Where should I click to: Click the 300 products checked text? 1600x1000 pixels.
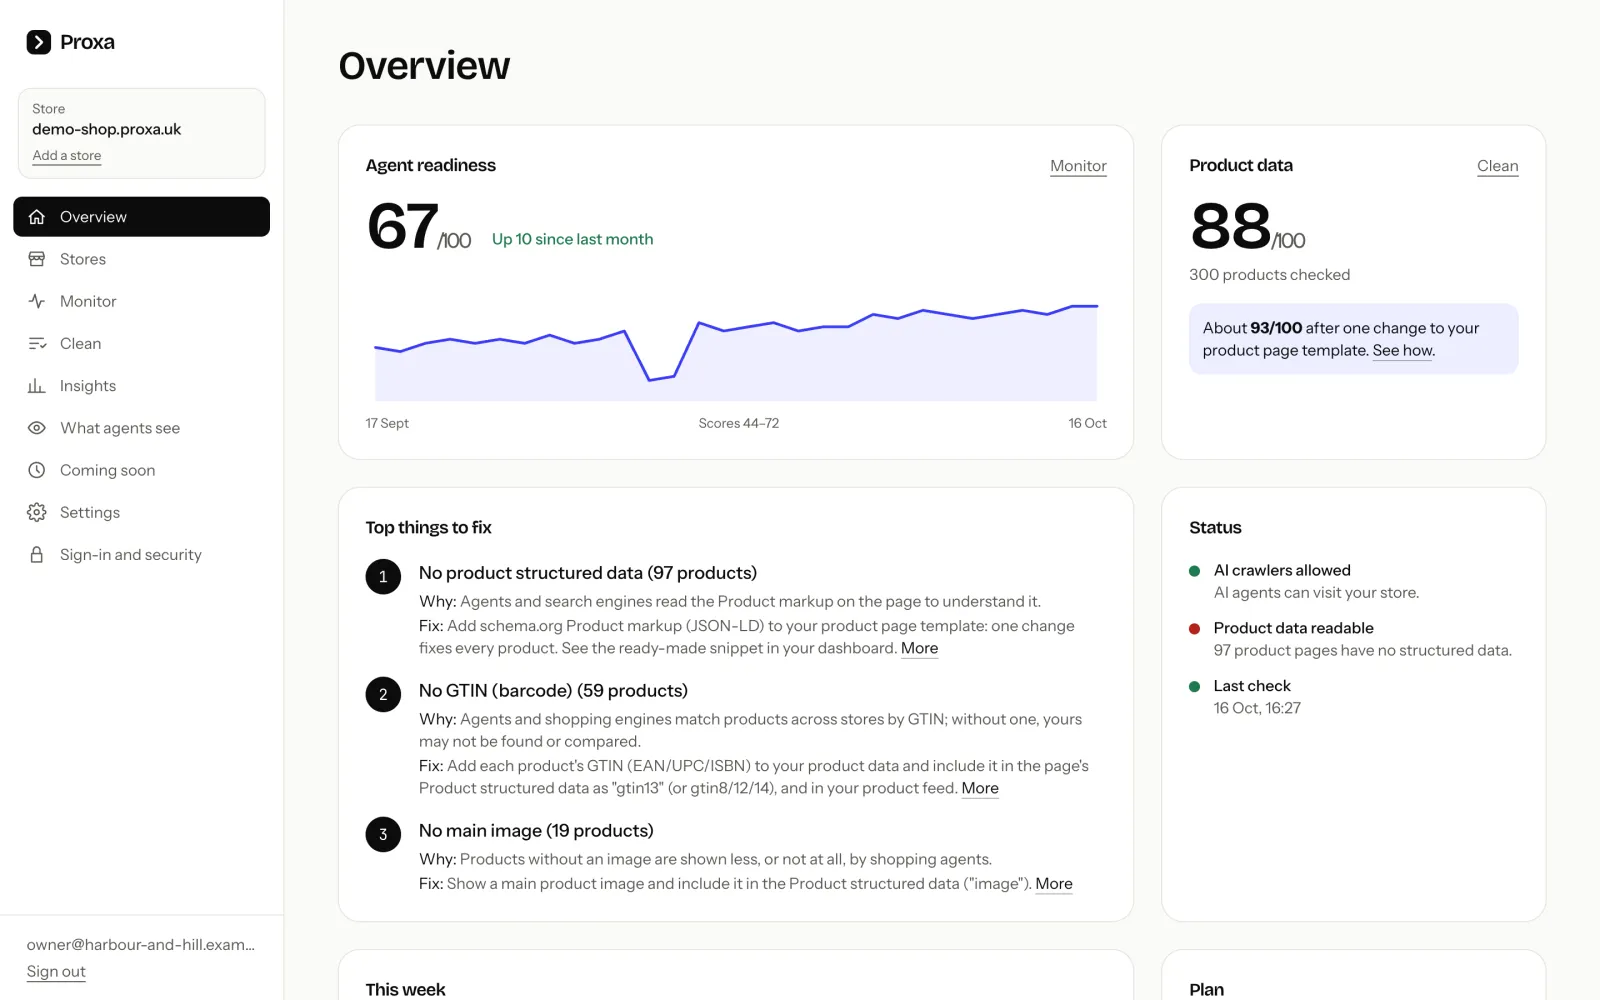pos(1269,275)
